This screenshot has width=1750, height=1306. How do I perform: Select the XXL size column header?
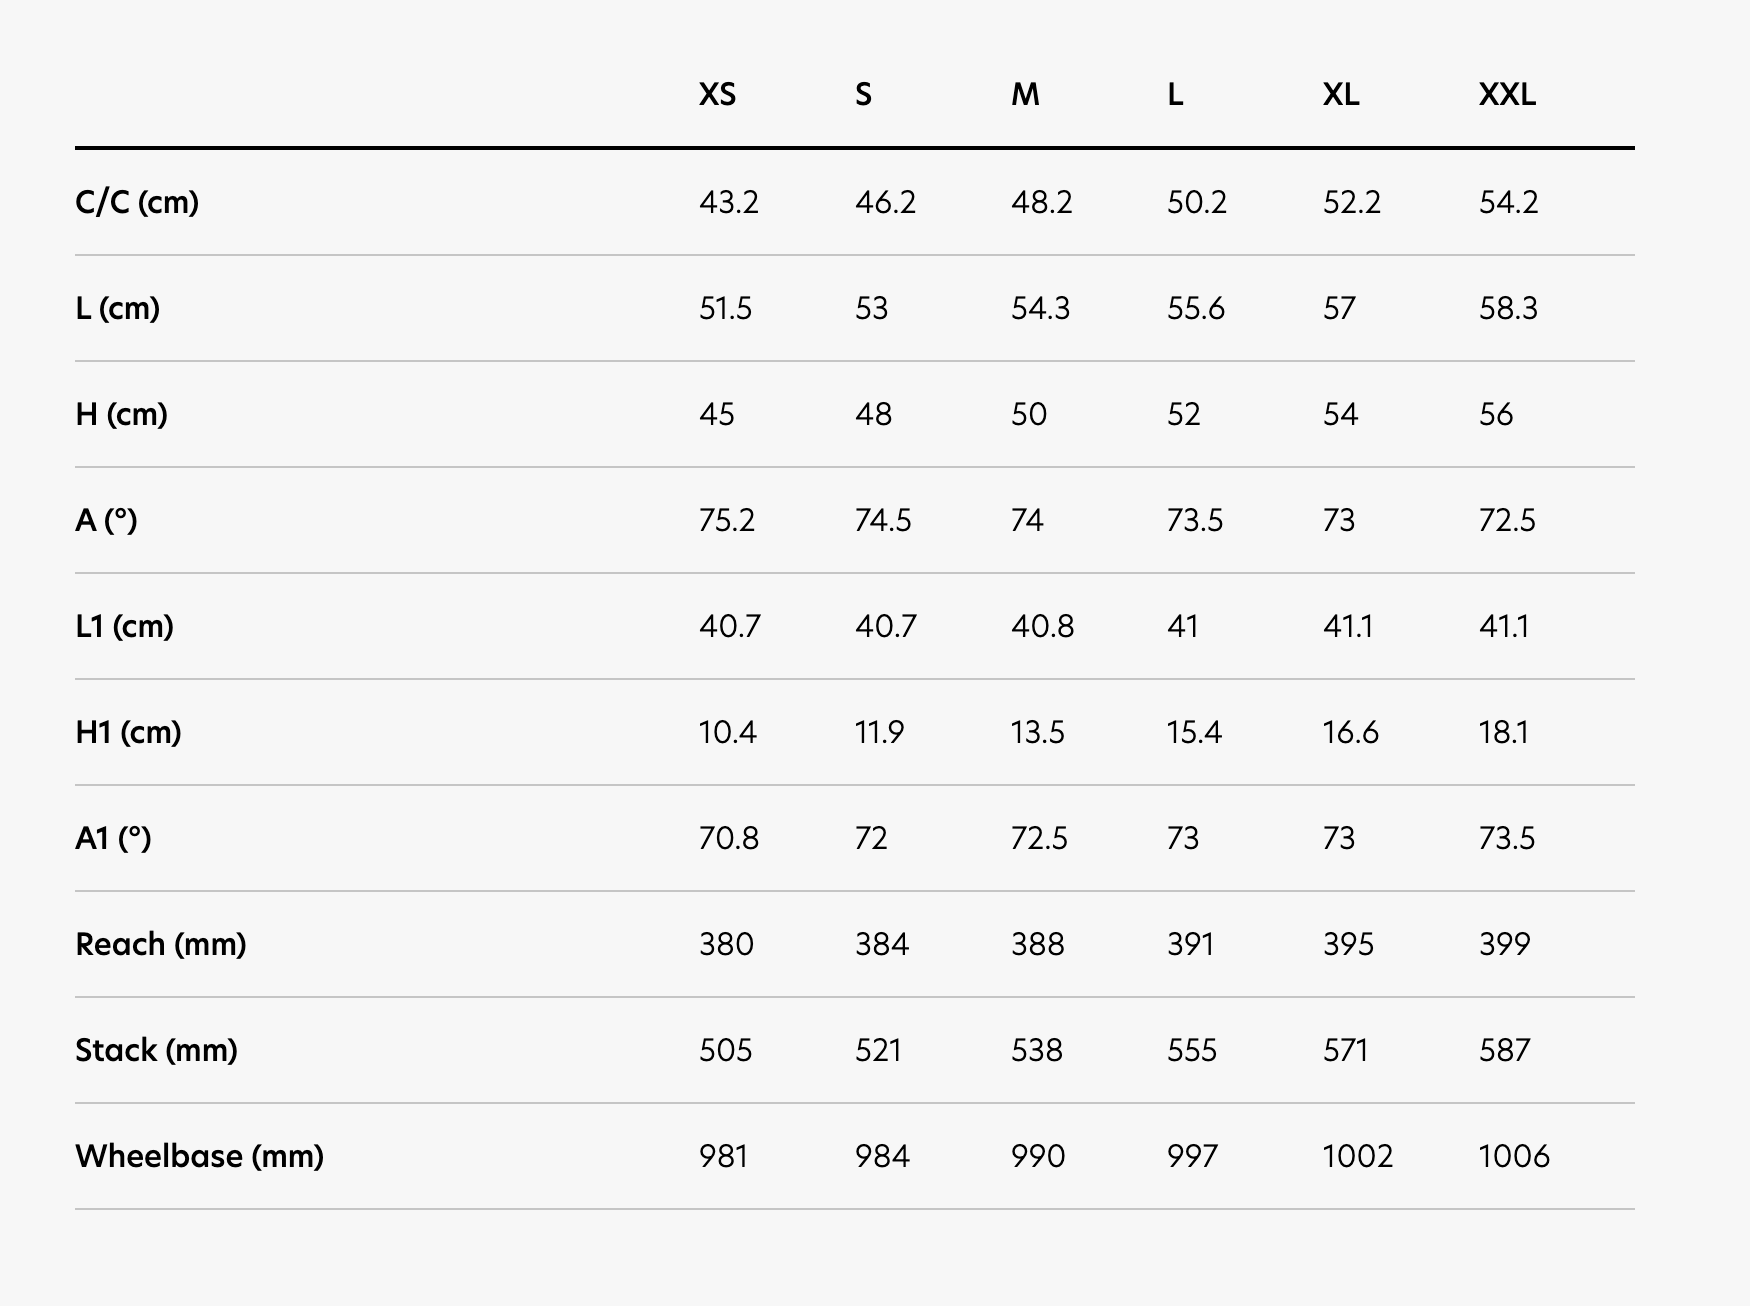point(1507,94)
